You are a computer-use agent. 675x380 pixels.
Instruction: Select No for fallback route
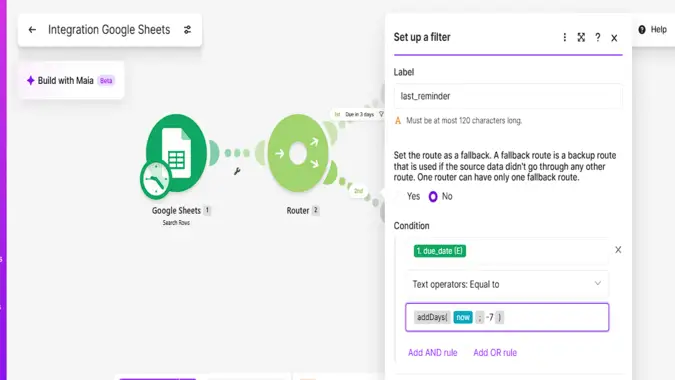433,196
